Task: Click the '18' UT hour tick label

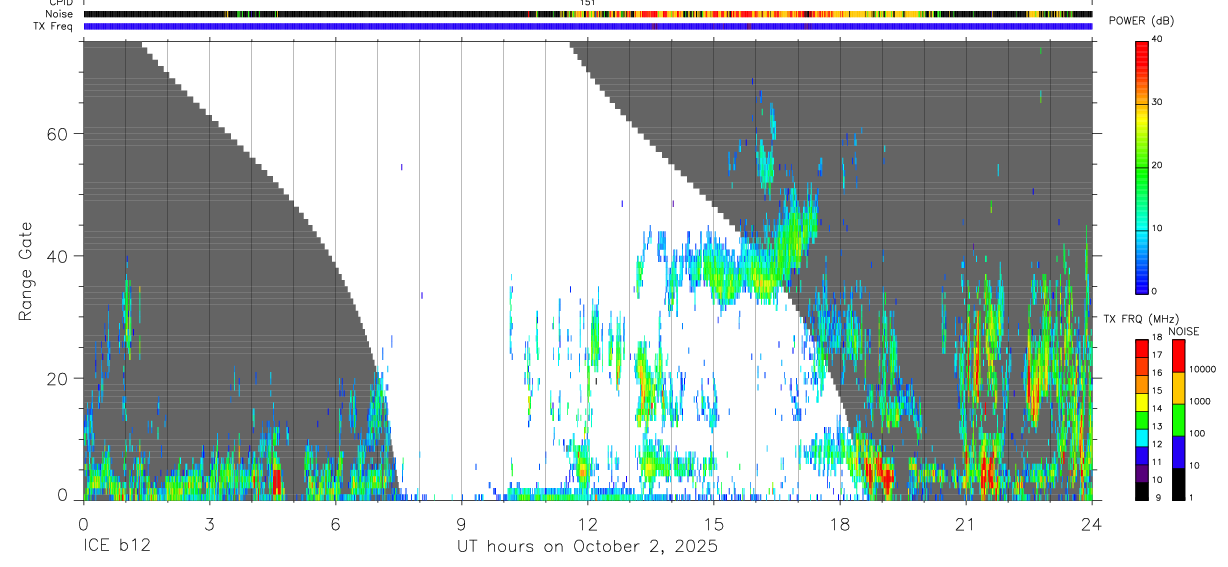Action: (840, 523)
